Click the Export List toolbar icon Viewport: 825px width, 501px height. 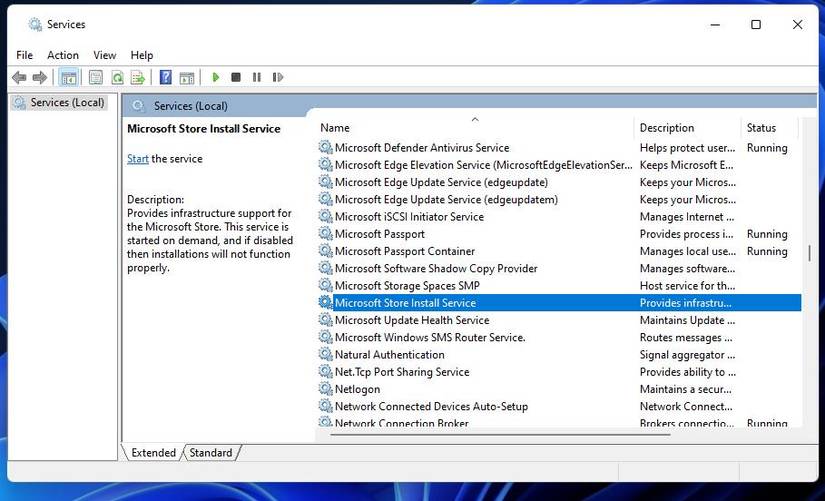click(138, 77)
